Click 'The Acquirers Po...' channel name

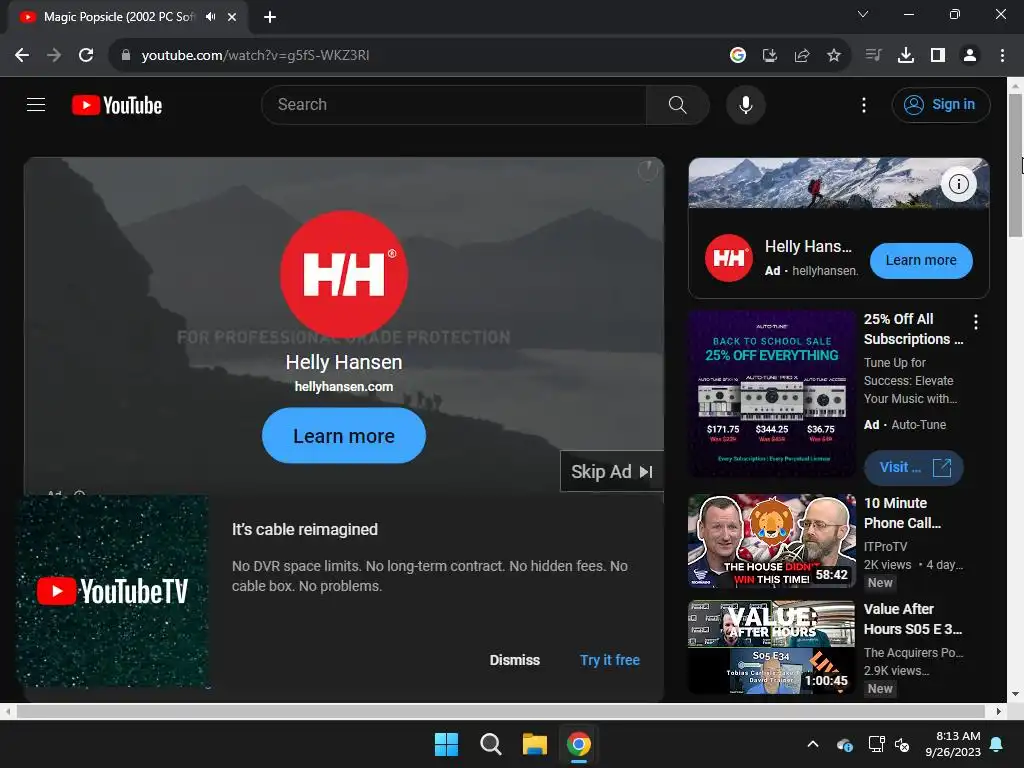point(913,652)
